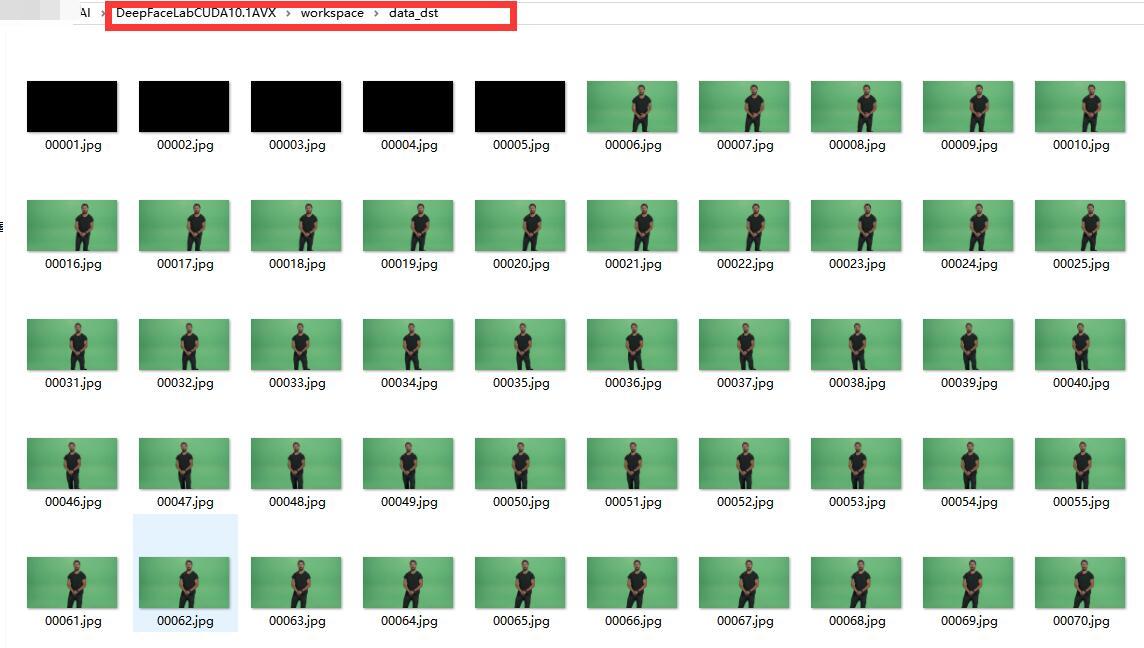1144x648 pixels.
Task: Select the image thumbnail of 00019.jpg
Action: coord(408,225)
